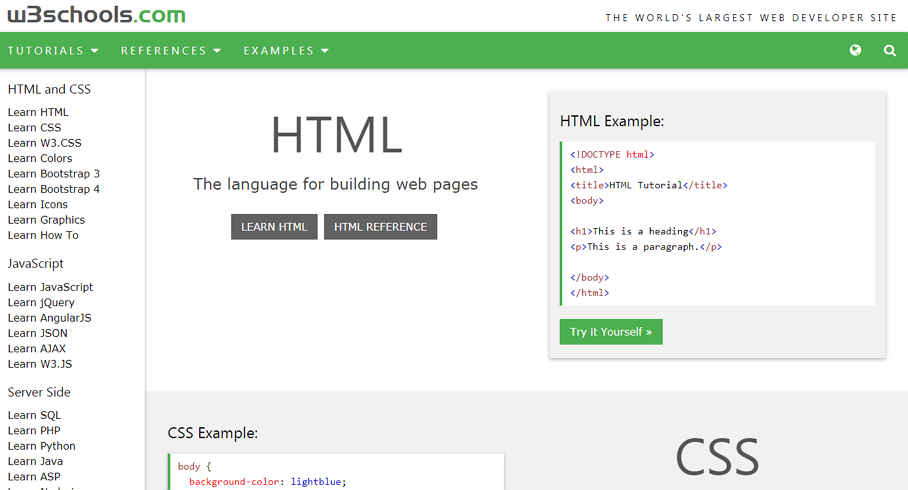908x490 pixels.
Task: Open Learn SQL link
Action: pyautogui.click(x=34, y=415)
